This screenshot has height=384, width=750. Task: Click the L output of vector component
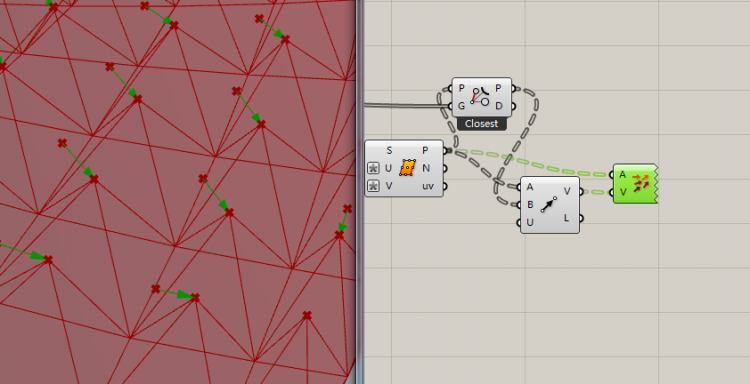[x=566, y=218]
